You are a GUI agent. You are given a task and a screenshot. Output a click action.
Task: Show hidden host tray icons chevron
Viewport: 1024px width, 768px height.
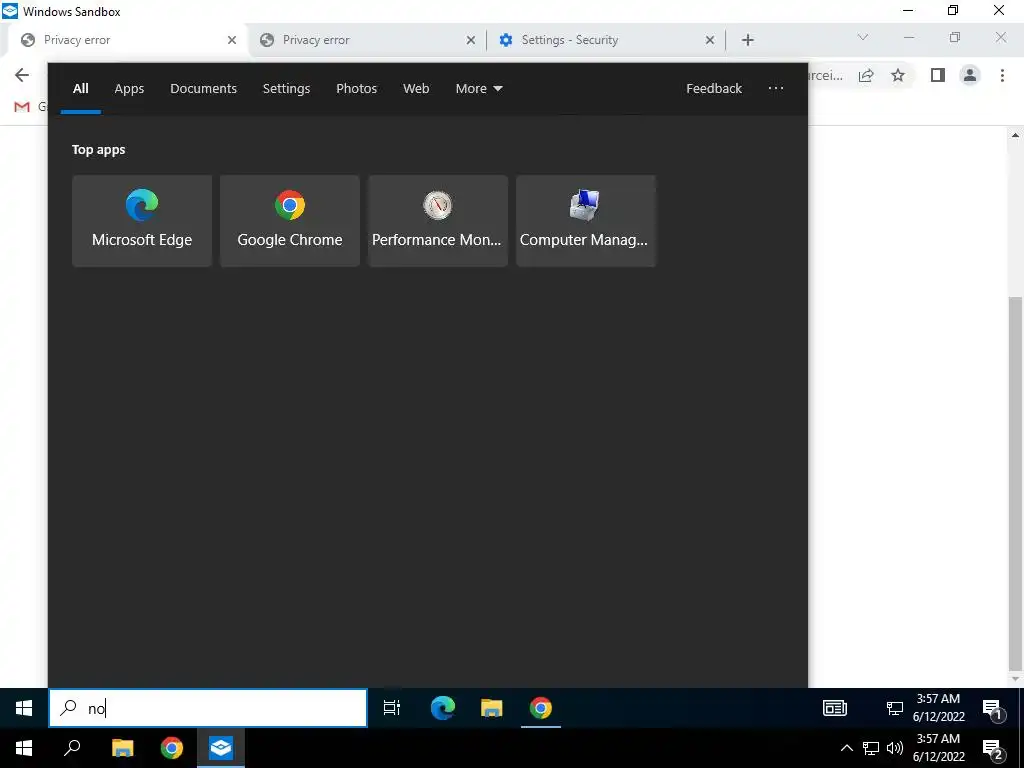(x=846, y=748)
